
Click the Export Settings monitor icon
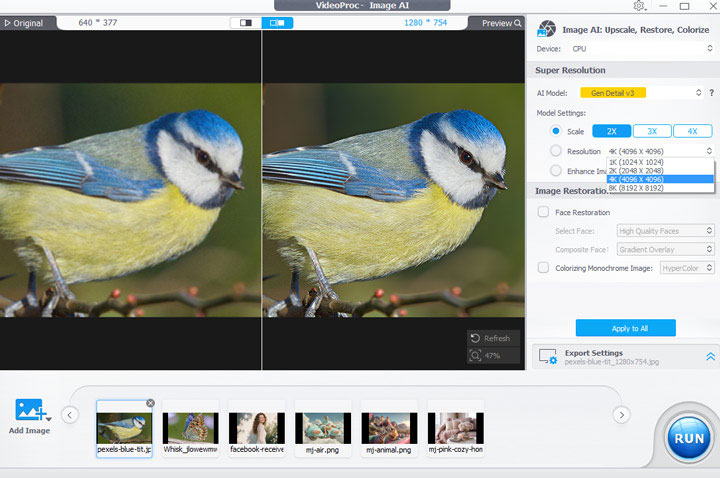[x=546, y=357]
